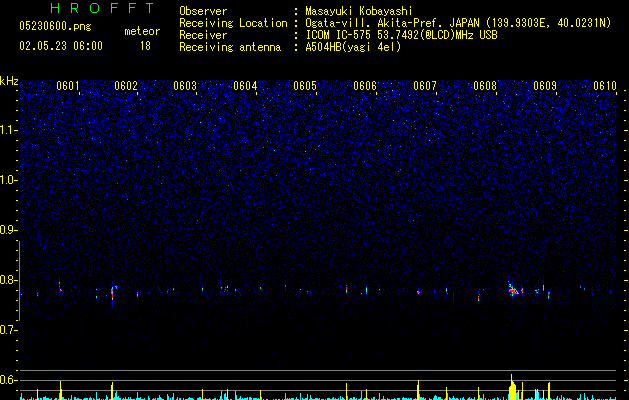Click the 0607 time marker
This screenshot has height=400, width=629.
click(x=425, y=86)
